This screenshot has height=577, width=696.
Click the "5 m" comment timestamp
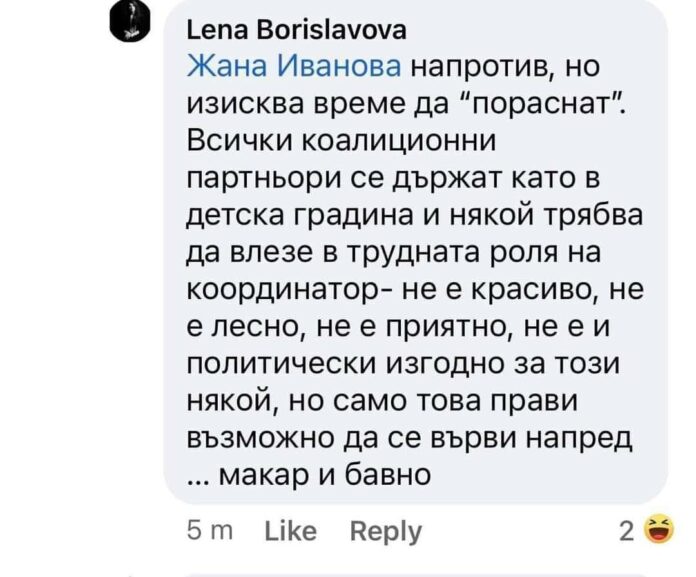(209, 530)
